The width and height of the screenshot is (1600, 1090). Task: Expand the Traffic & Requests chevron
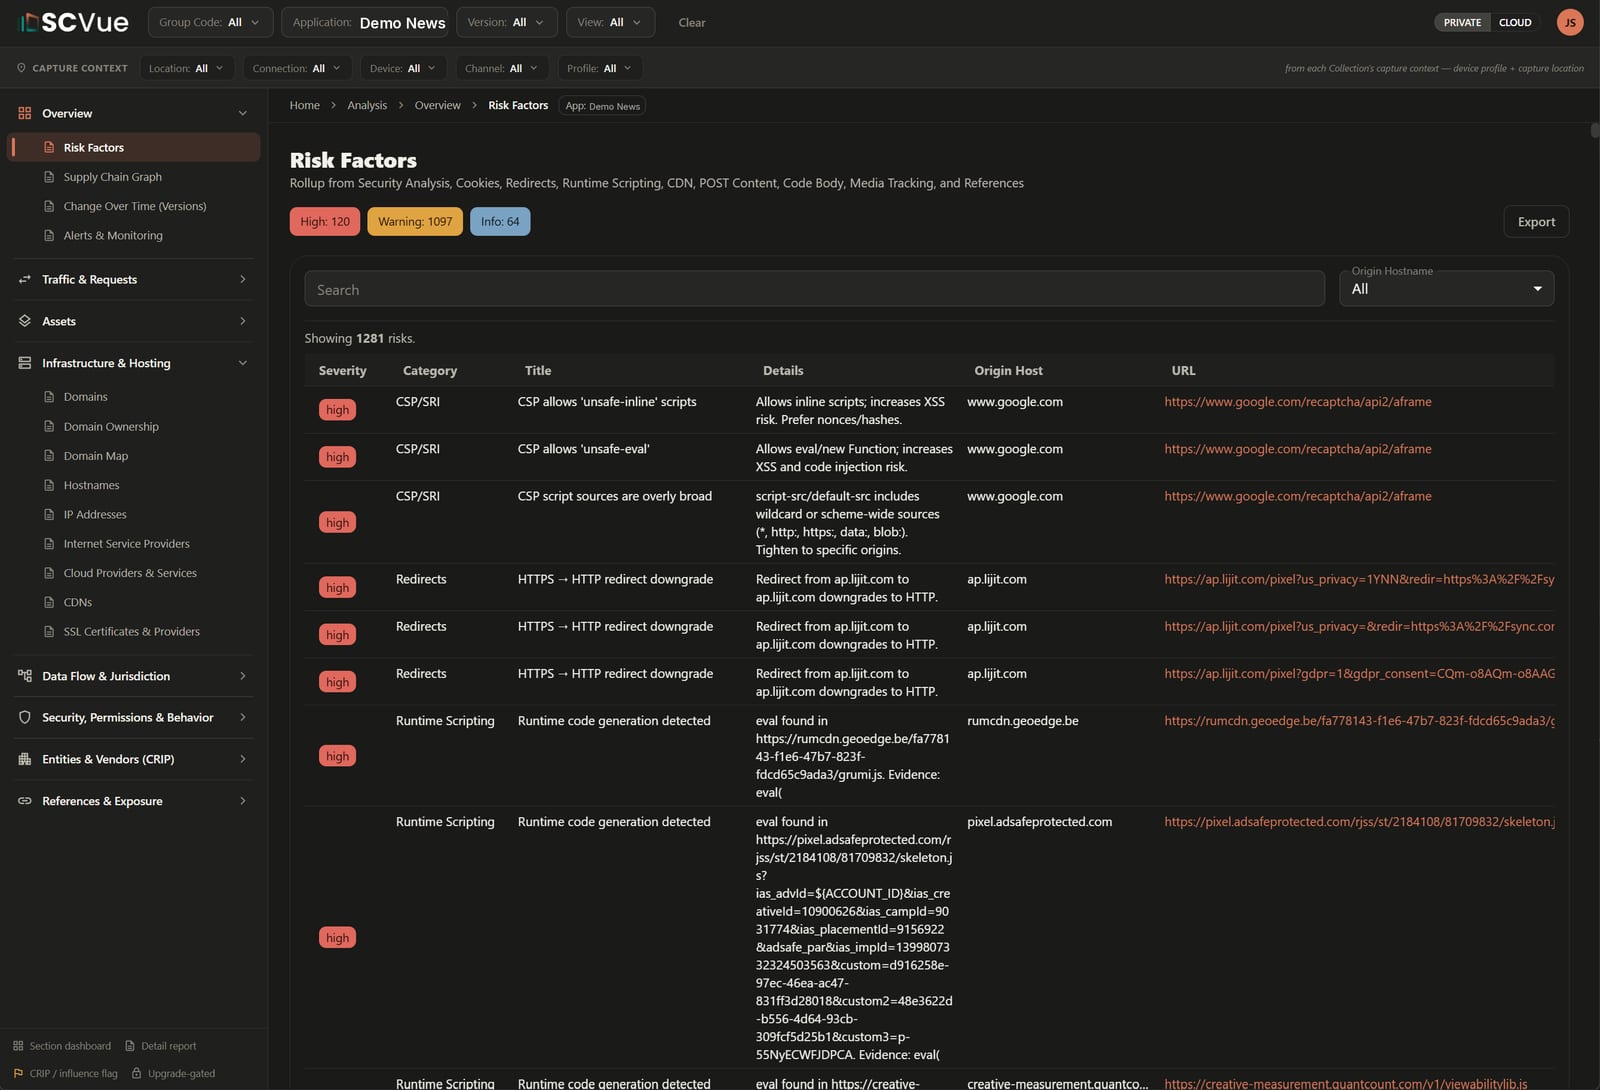(243, 279)
